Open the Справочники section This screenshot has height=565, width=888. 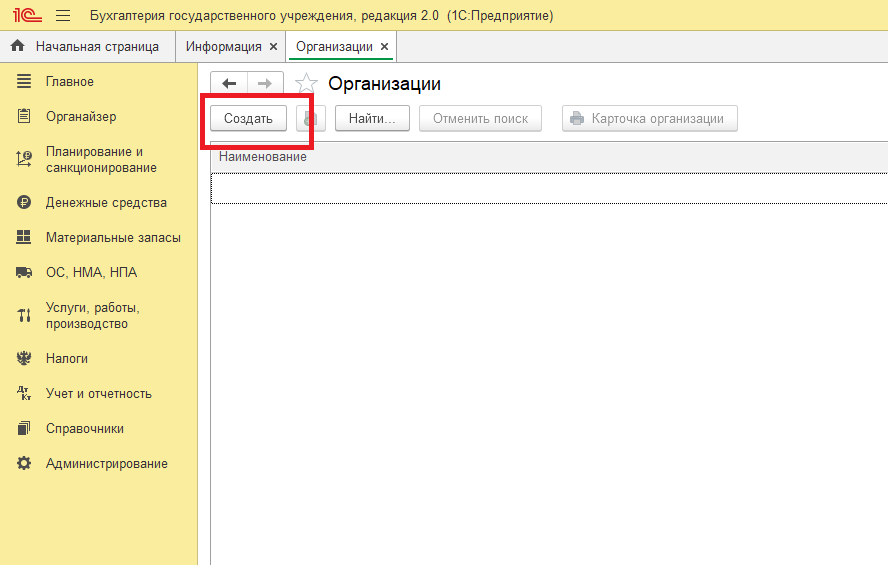click(x=85, y=429)
